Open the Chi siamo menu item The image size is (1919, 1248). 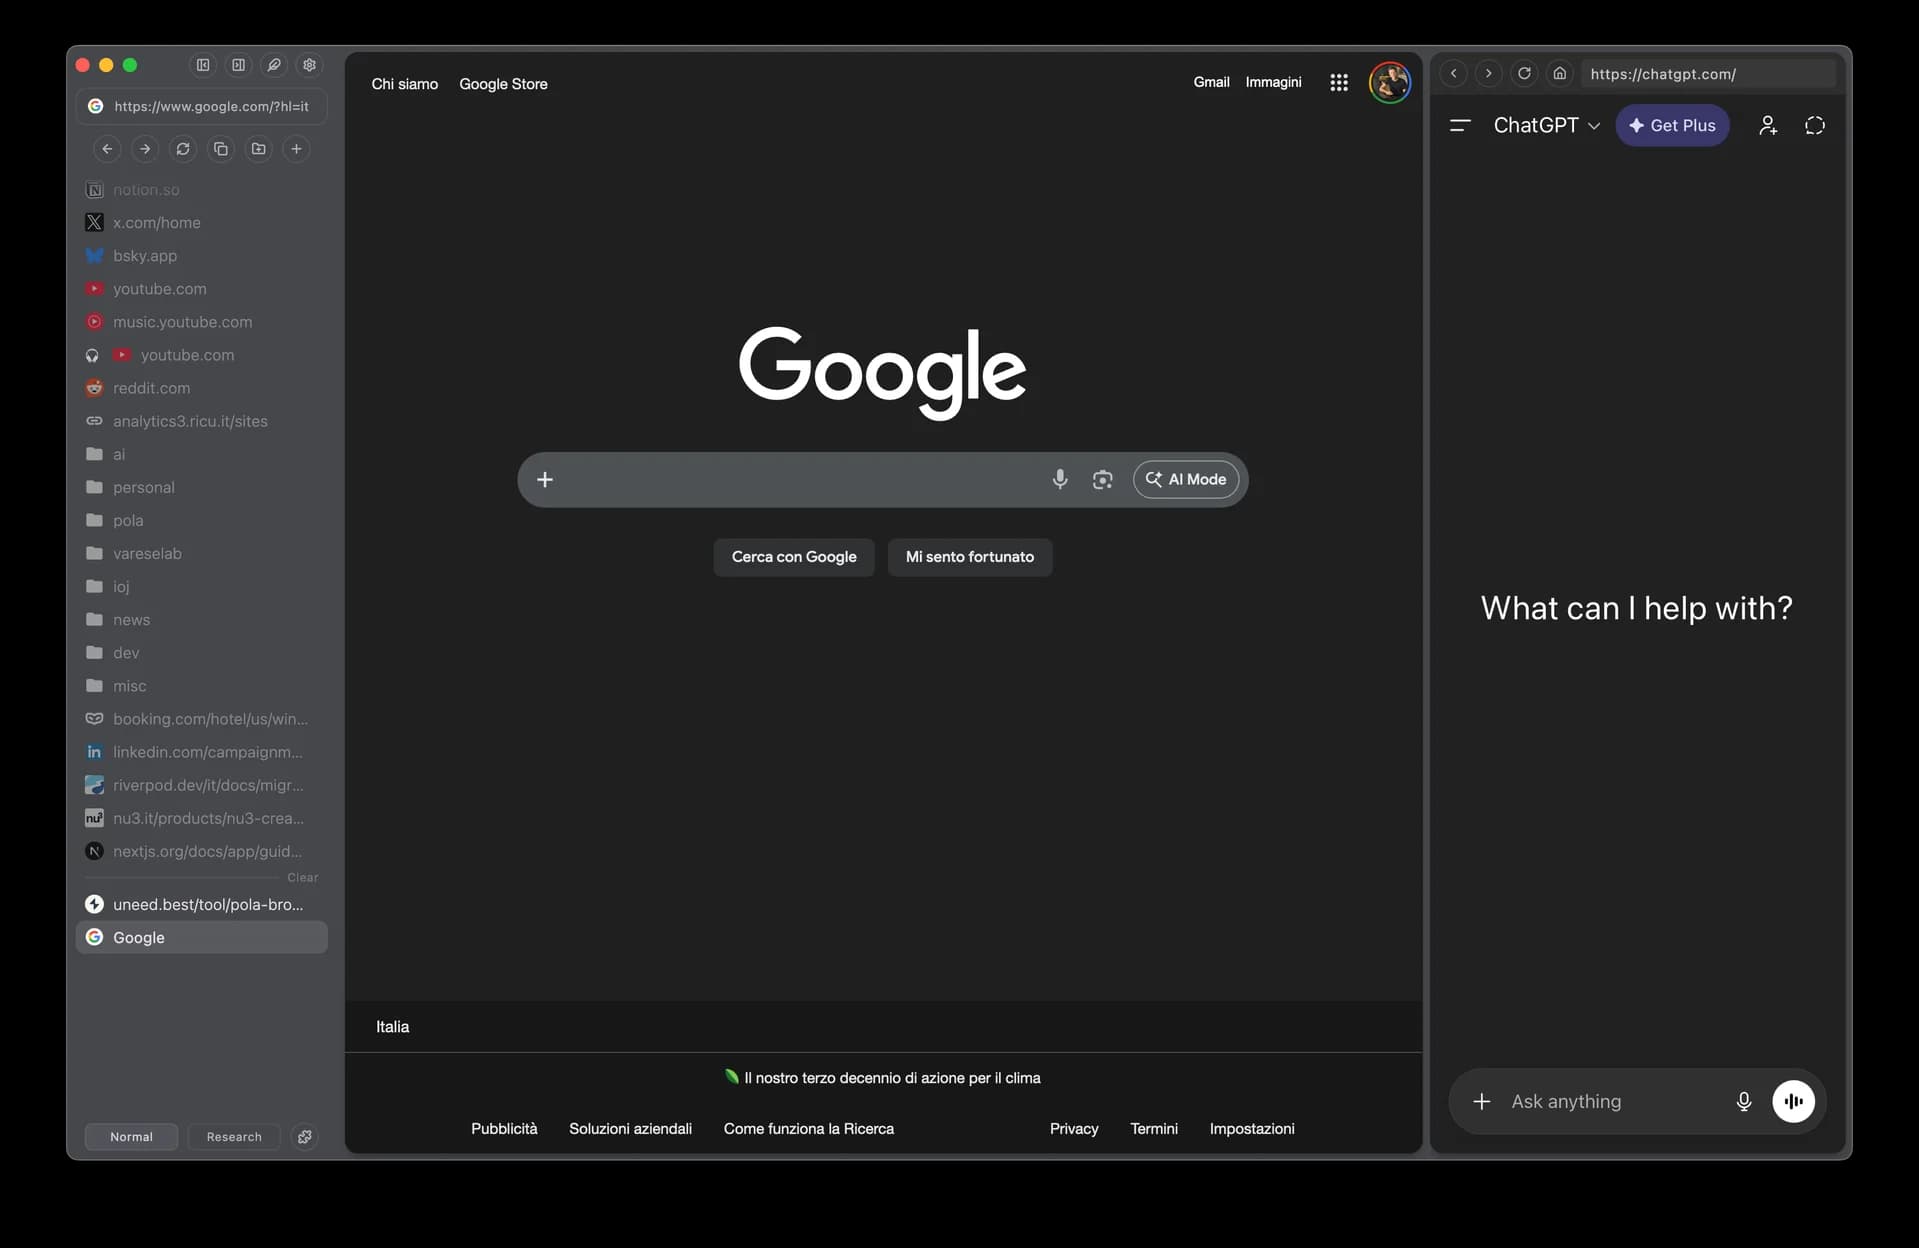coord(404,84)
